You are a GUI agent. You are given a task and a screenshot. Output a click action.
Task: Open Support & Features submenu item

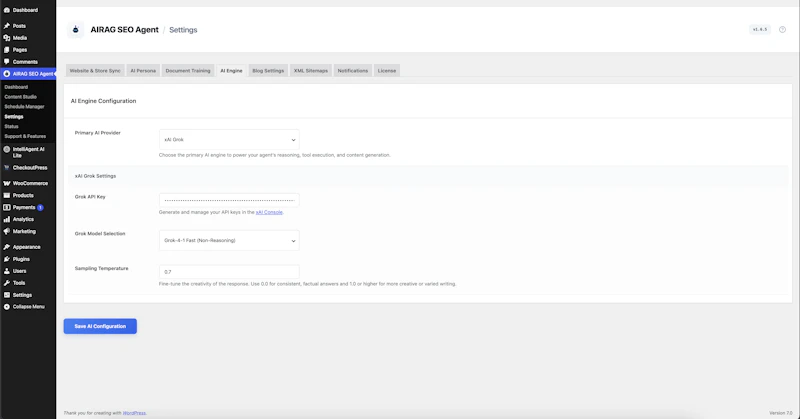tap(25, 136)
